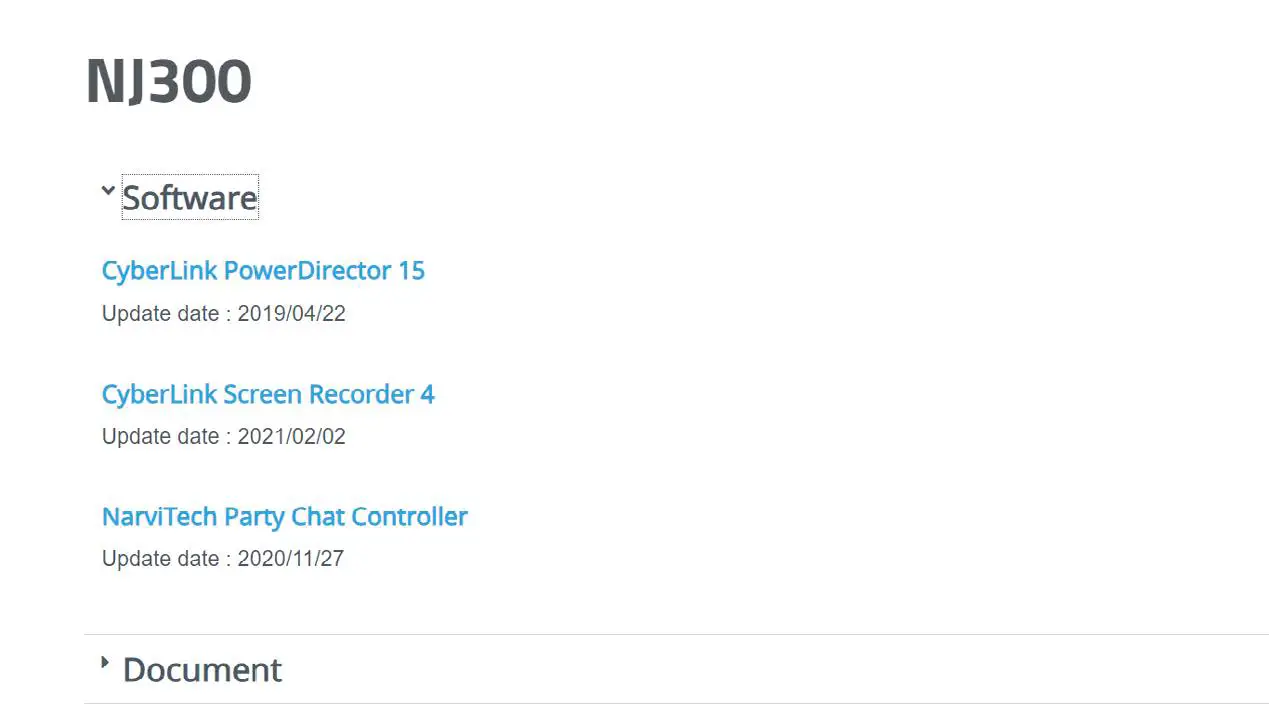This screenshot has height=718, width=1269.
Task: Collapse the Software section chevron arrow
Action: coord(108,189)
